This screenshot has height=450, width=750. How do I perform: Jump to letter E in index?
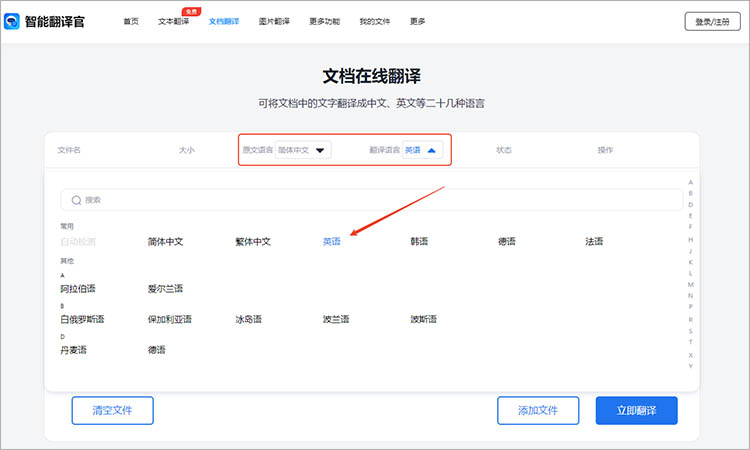691,216
